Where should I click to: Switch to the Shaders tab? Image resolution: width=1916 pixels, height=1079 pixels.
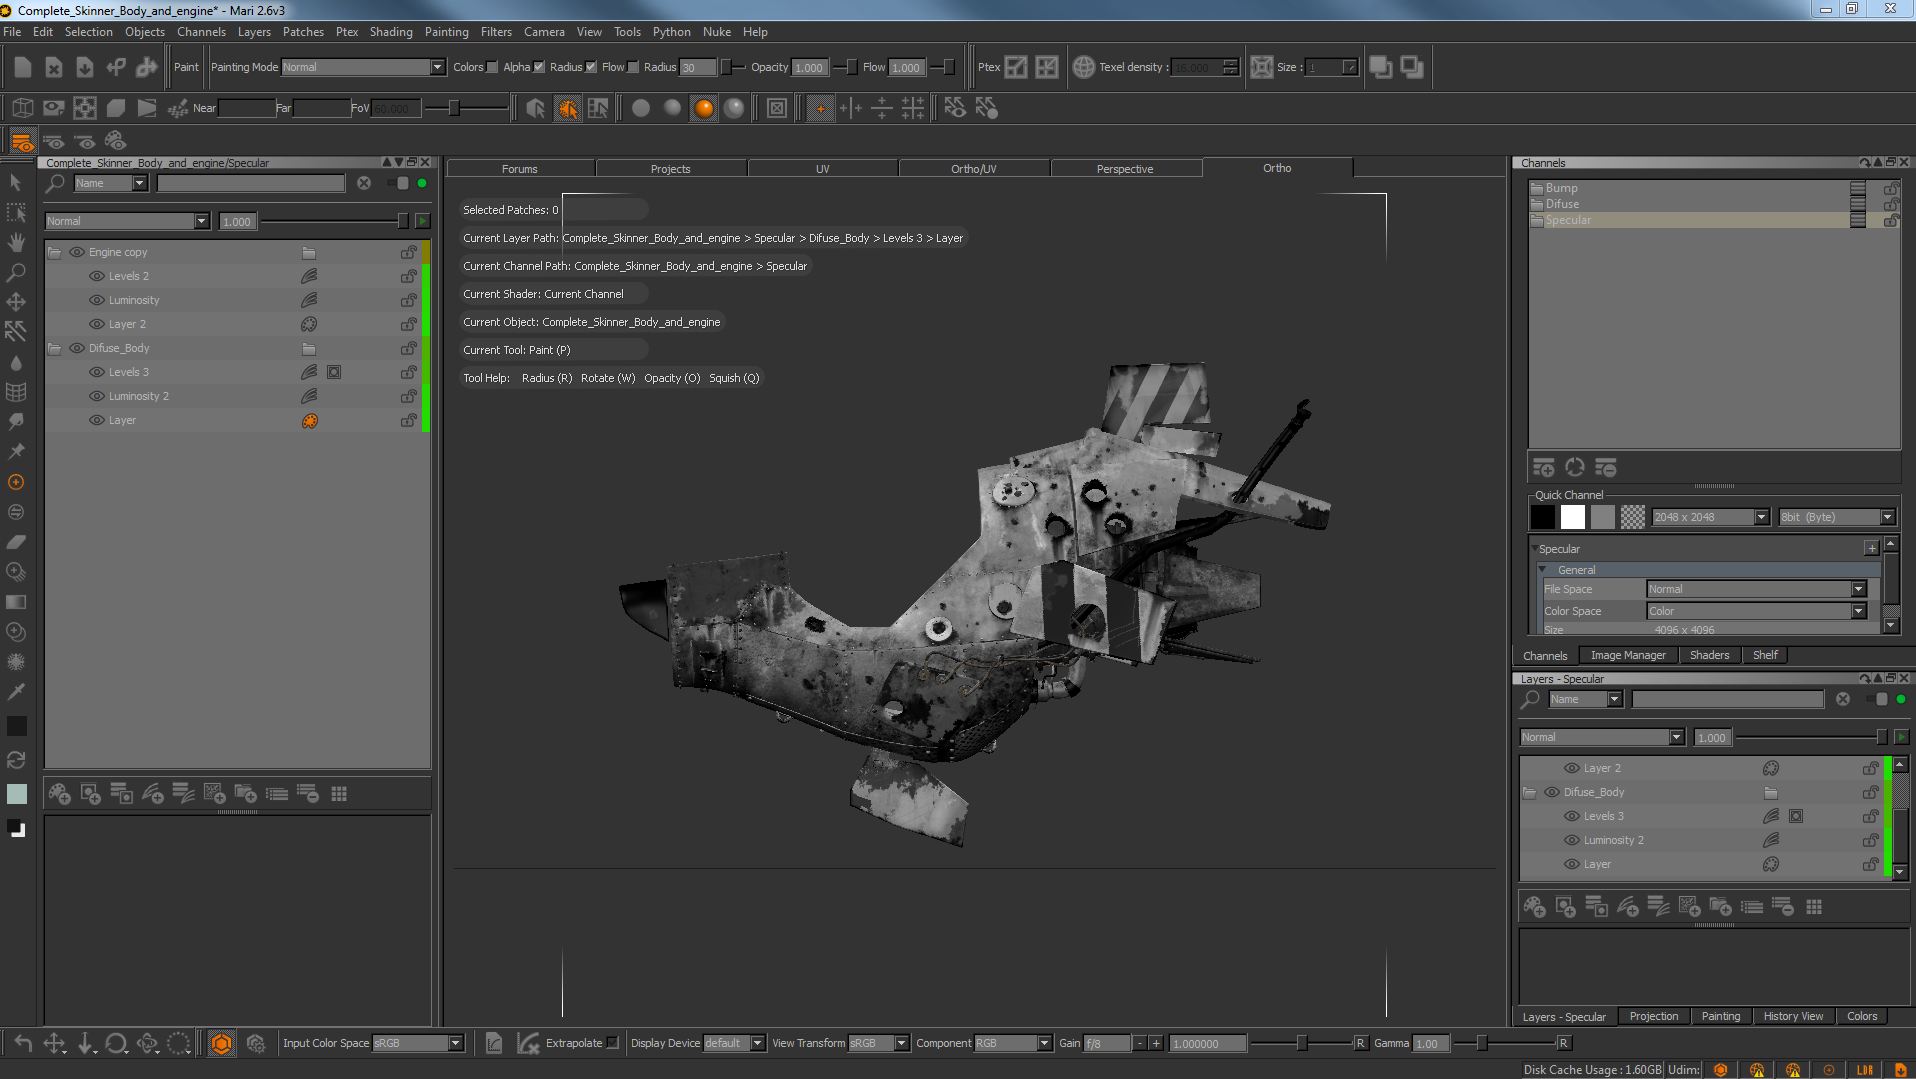1709,655
